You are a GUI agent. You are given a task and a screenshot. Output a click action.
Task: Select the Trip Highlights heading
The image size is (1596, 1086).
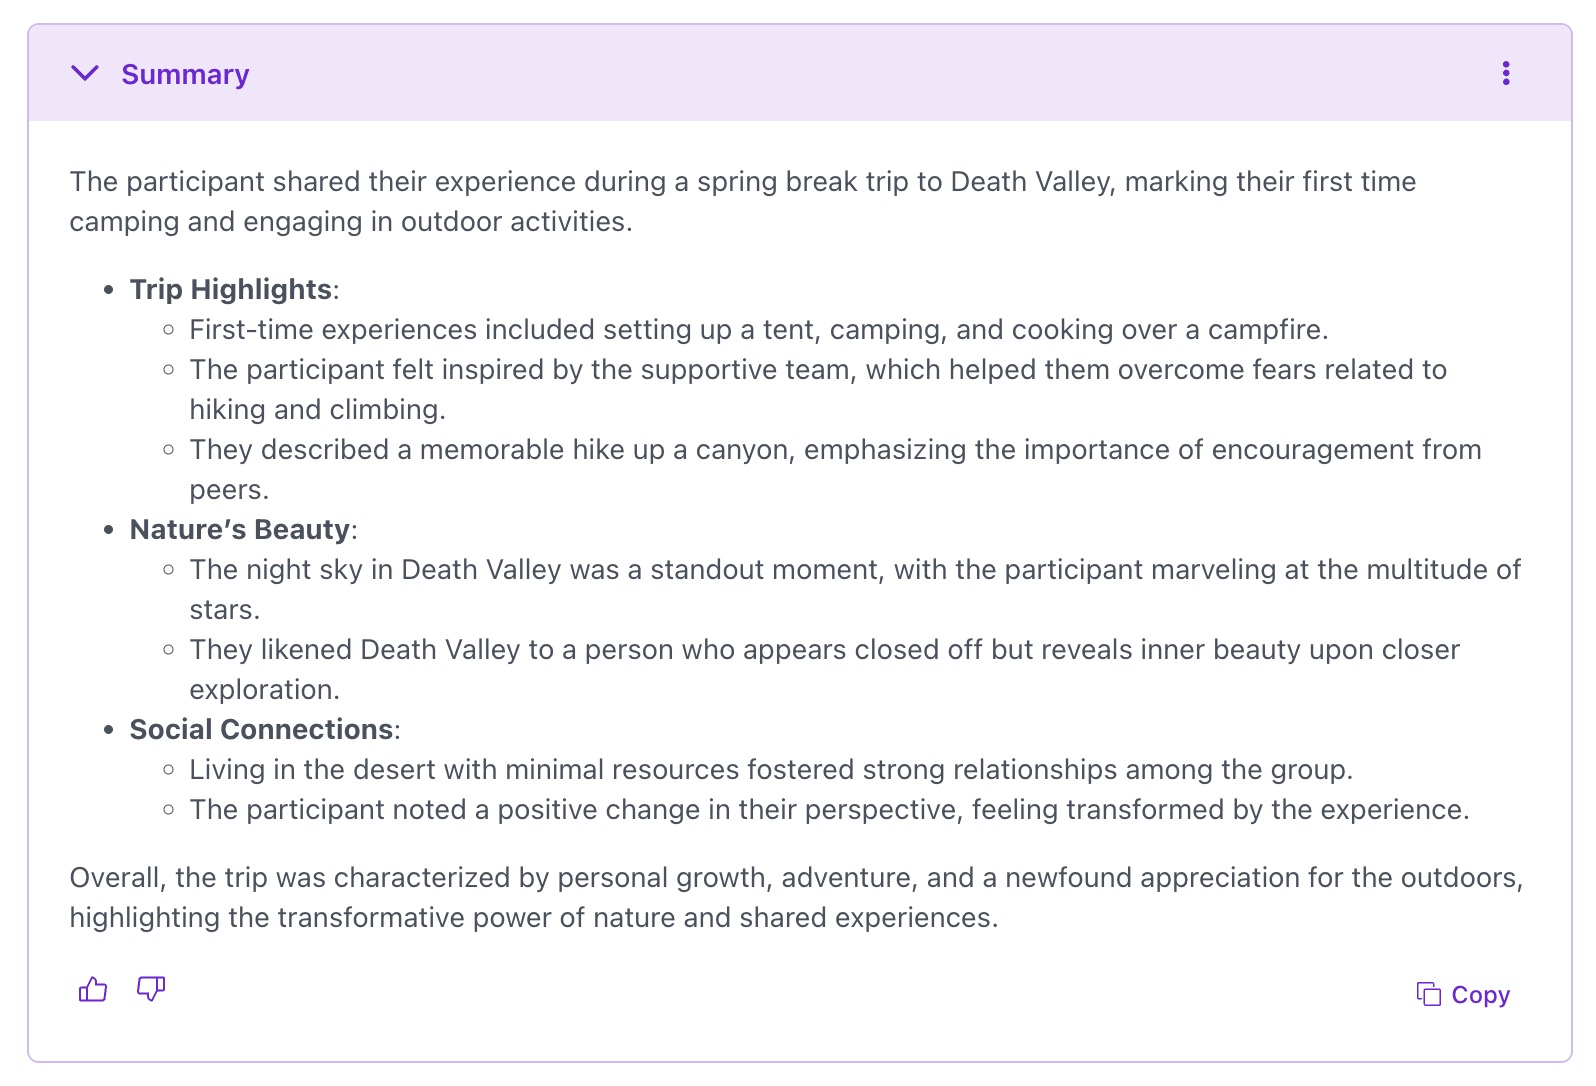231,289
